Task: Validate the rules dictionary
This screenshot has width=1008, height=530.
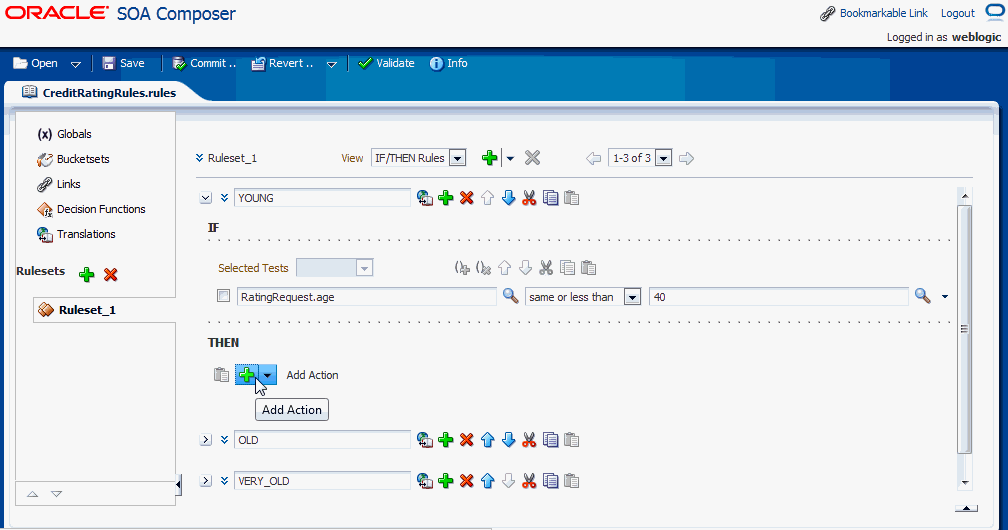Action: 386,63
